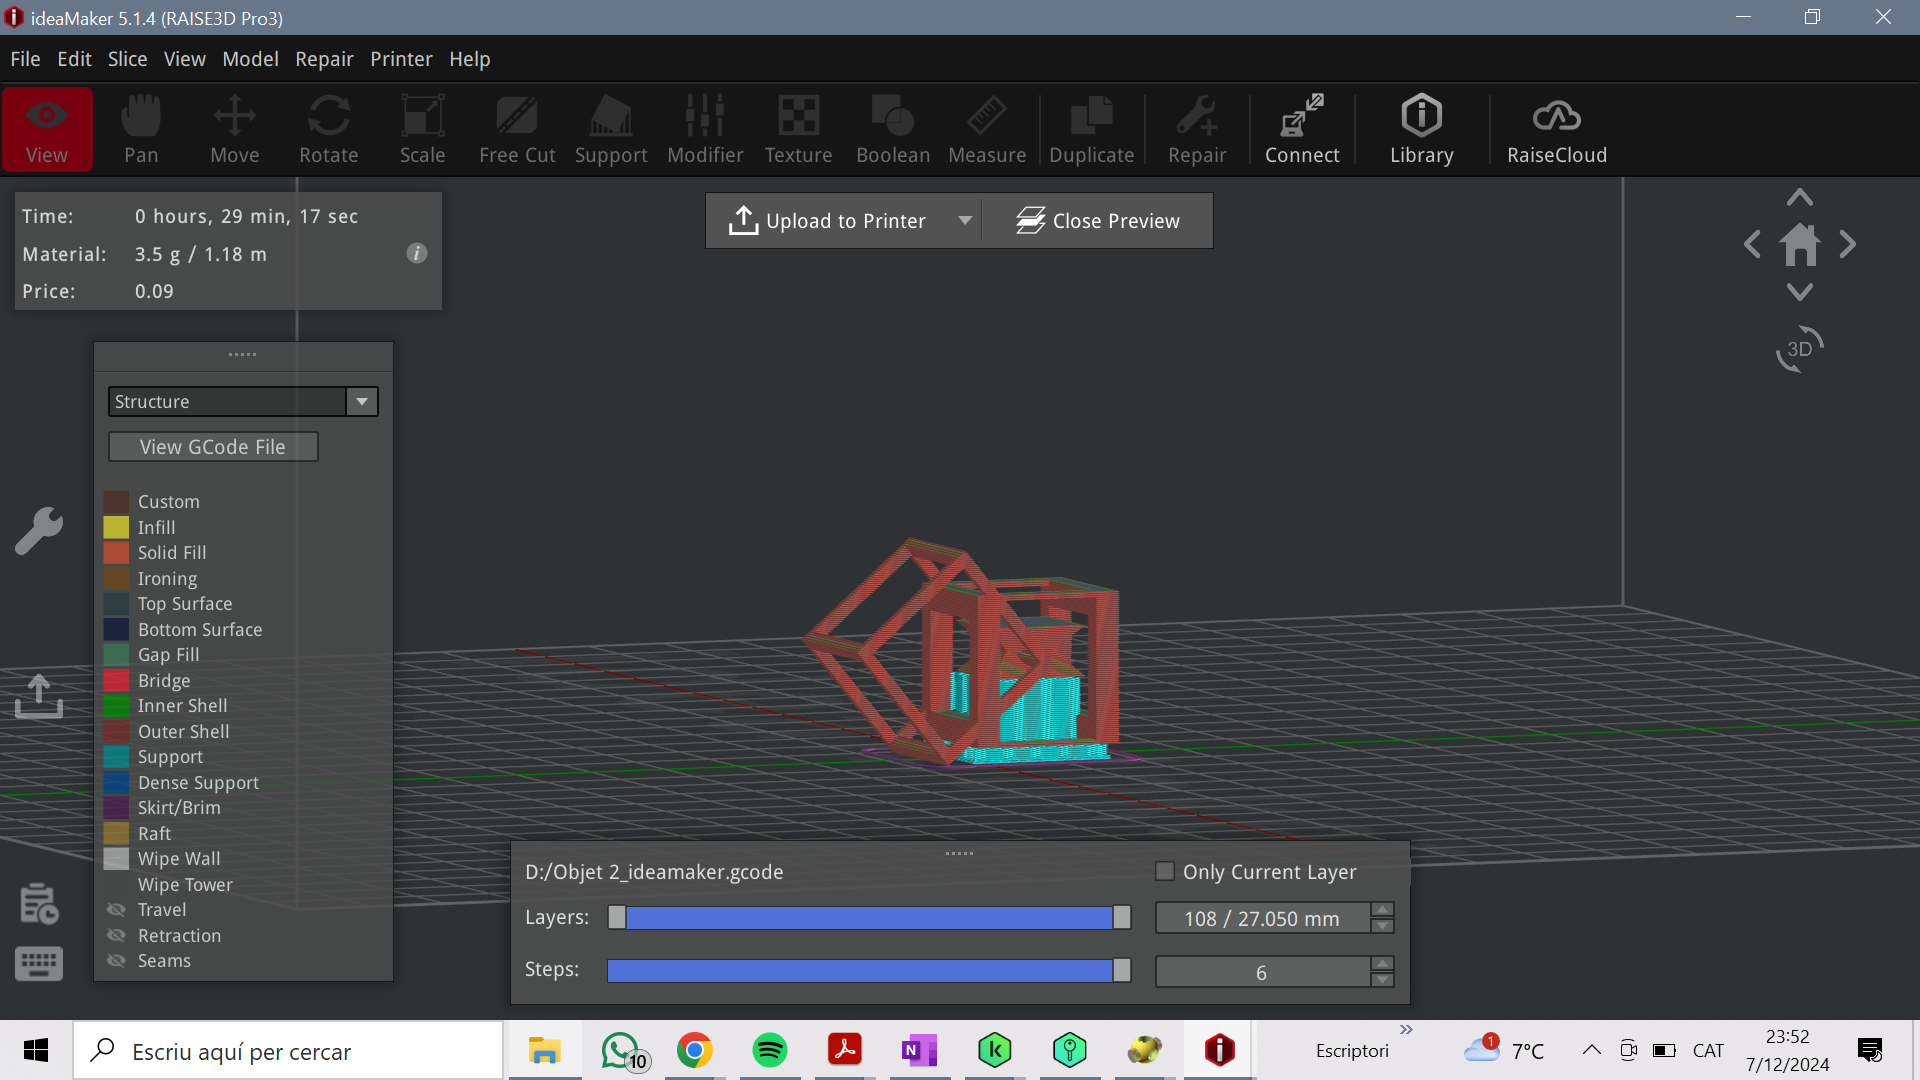The image size is (1920, 1080).
Task: Toggle Travel visibility
Action: [116, 910]
